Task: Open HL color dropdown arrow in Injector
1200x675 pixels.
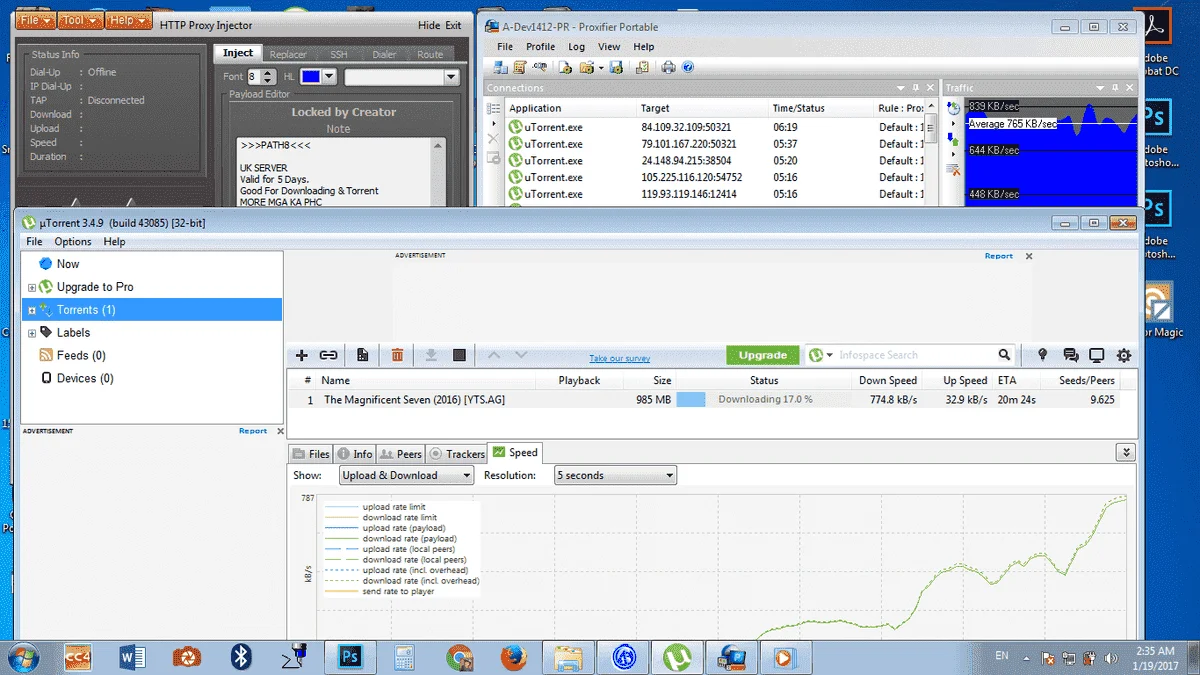Action: tap(329, 77)
